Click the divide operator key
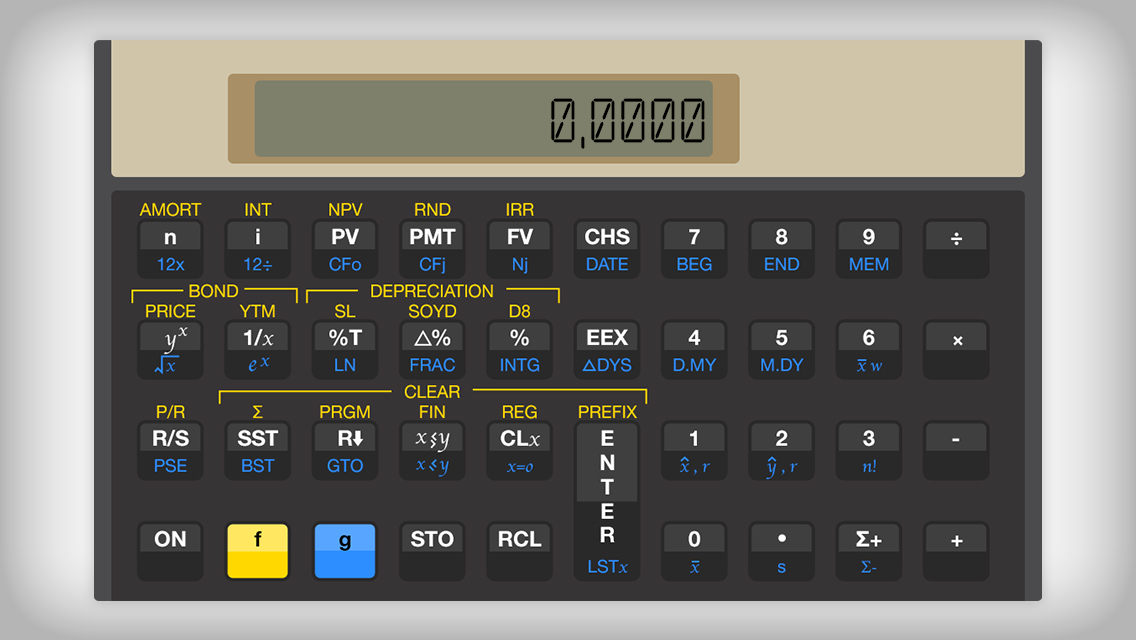The height and width of the screenshot is (640, 1136). [956, 249]
